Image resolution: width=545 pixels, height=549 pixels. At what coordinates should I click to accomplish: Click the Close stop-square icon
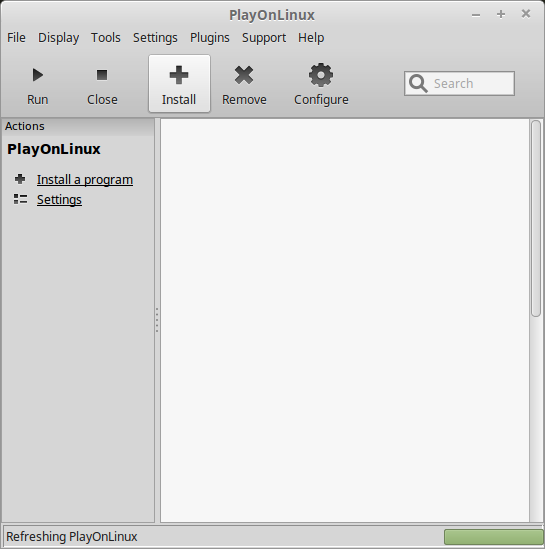(x=102, y=75)
